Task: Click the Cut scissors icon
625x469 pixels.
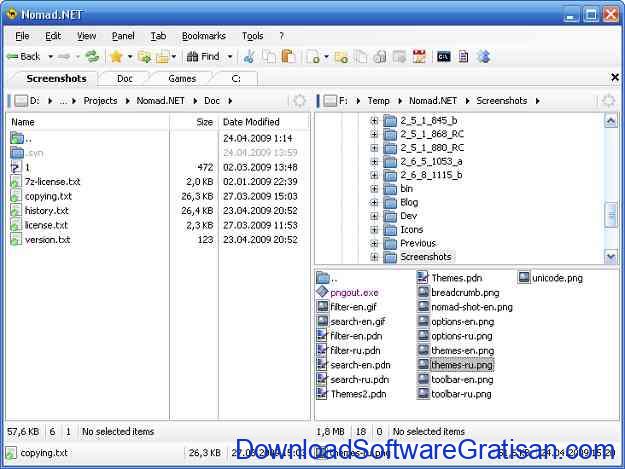Action: [x=250, y=57]
